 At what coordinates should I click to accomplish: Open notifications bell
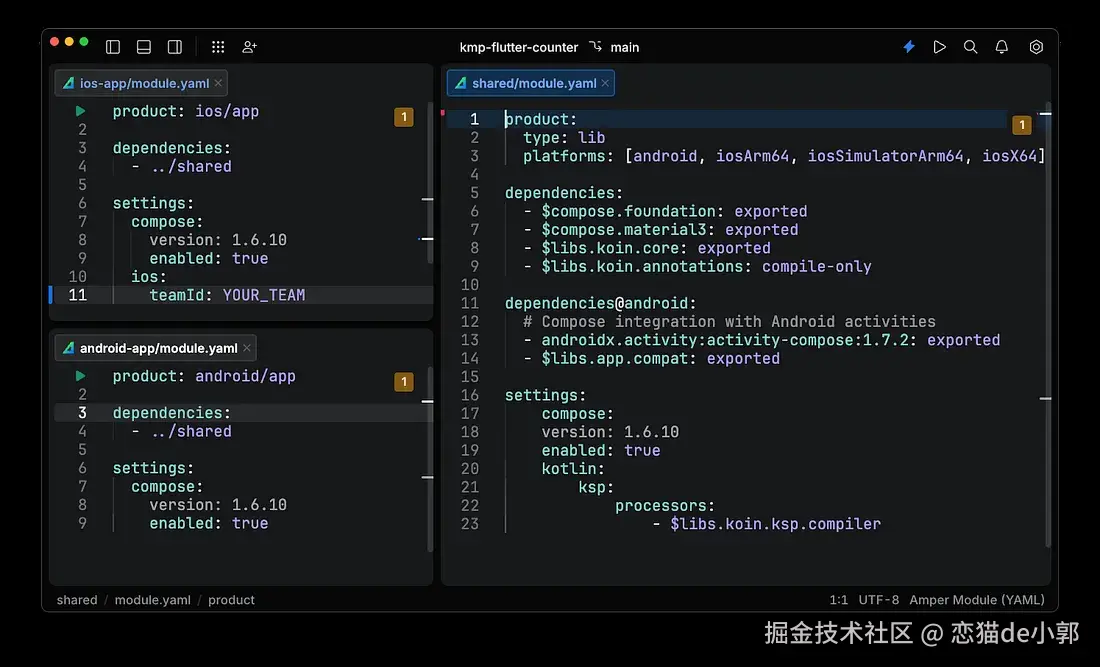1001,47
